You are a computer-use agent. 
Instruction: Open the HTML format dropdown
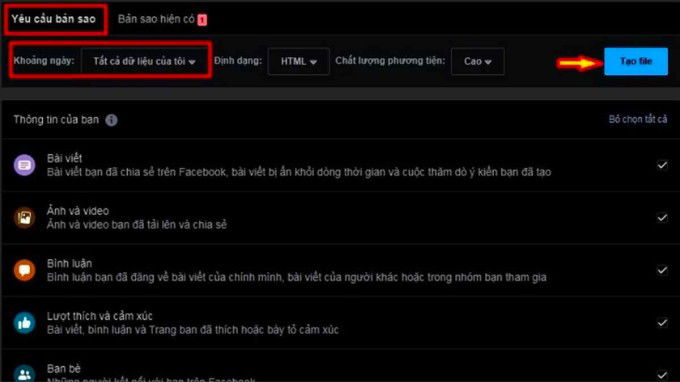(x=298, y=62)
